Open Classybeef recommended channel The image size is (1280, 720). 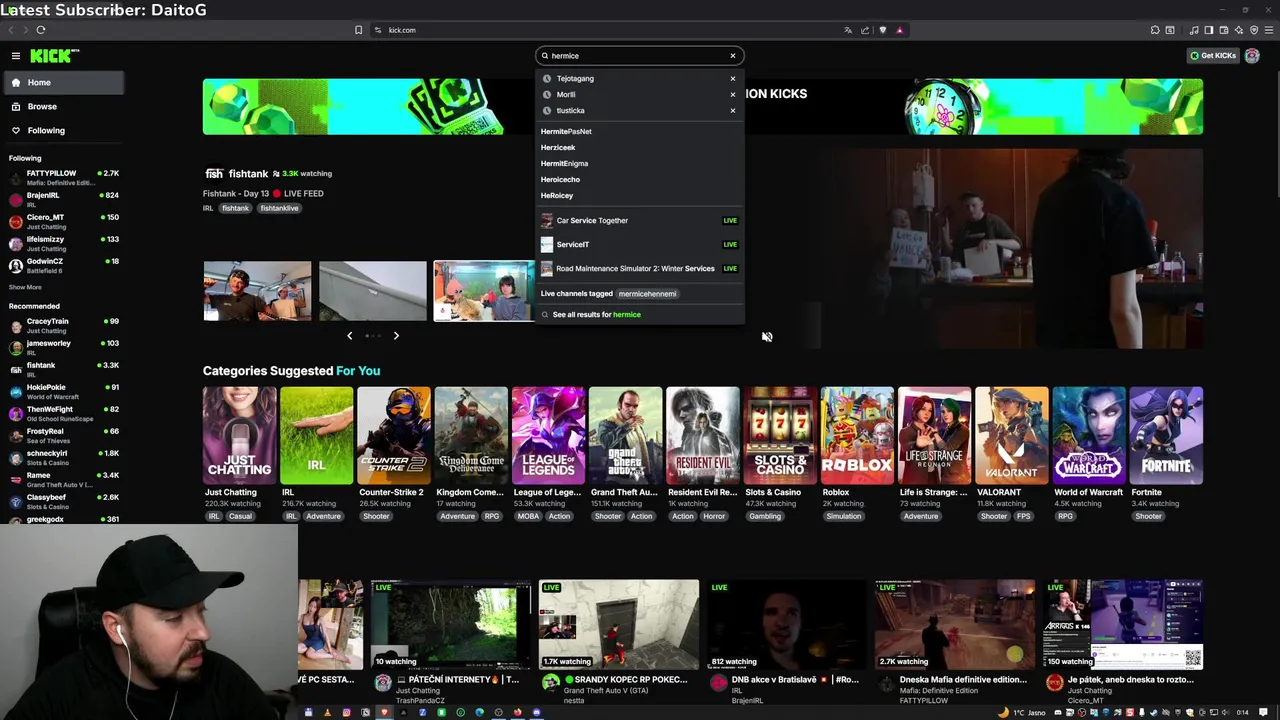point(63,502)
